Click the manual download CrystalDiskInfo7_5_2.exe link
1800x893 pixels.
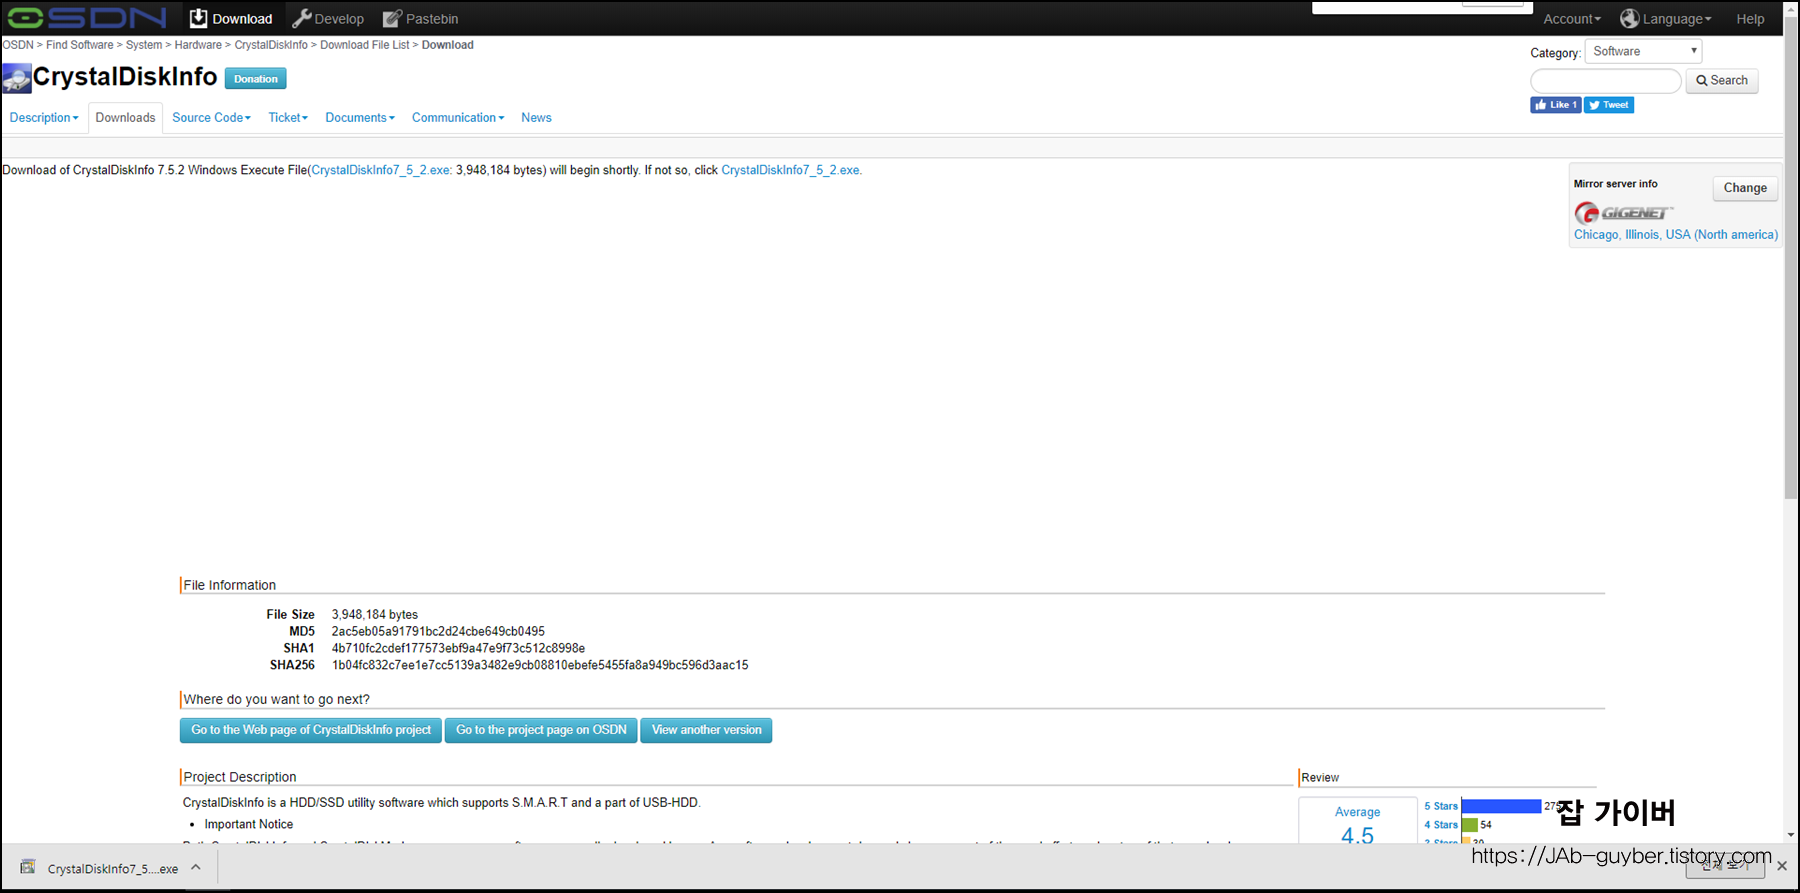791,170
